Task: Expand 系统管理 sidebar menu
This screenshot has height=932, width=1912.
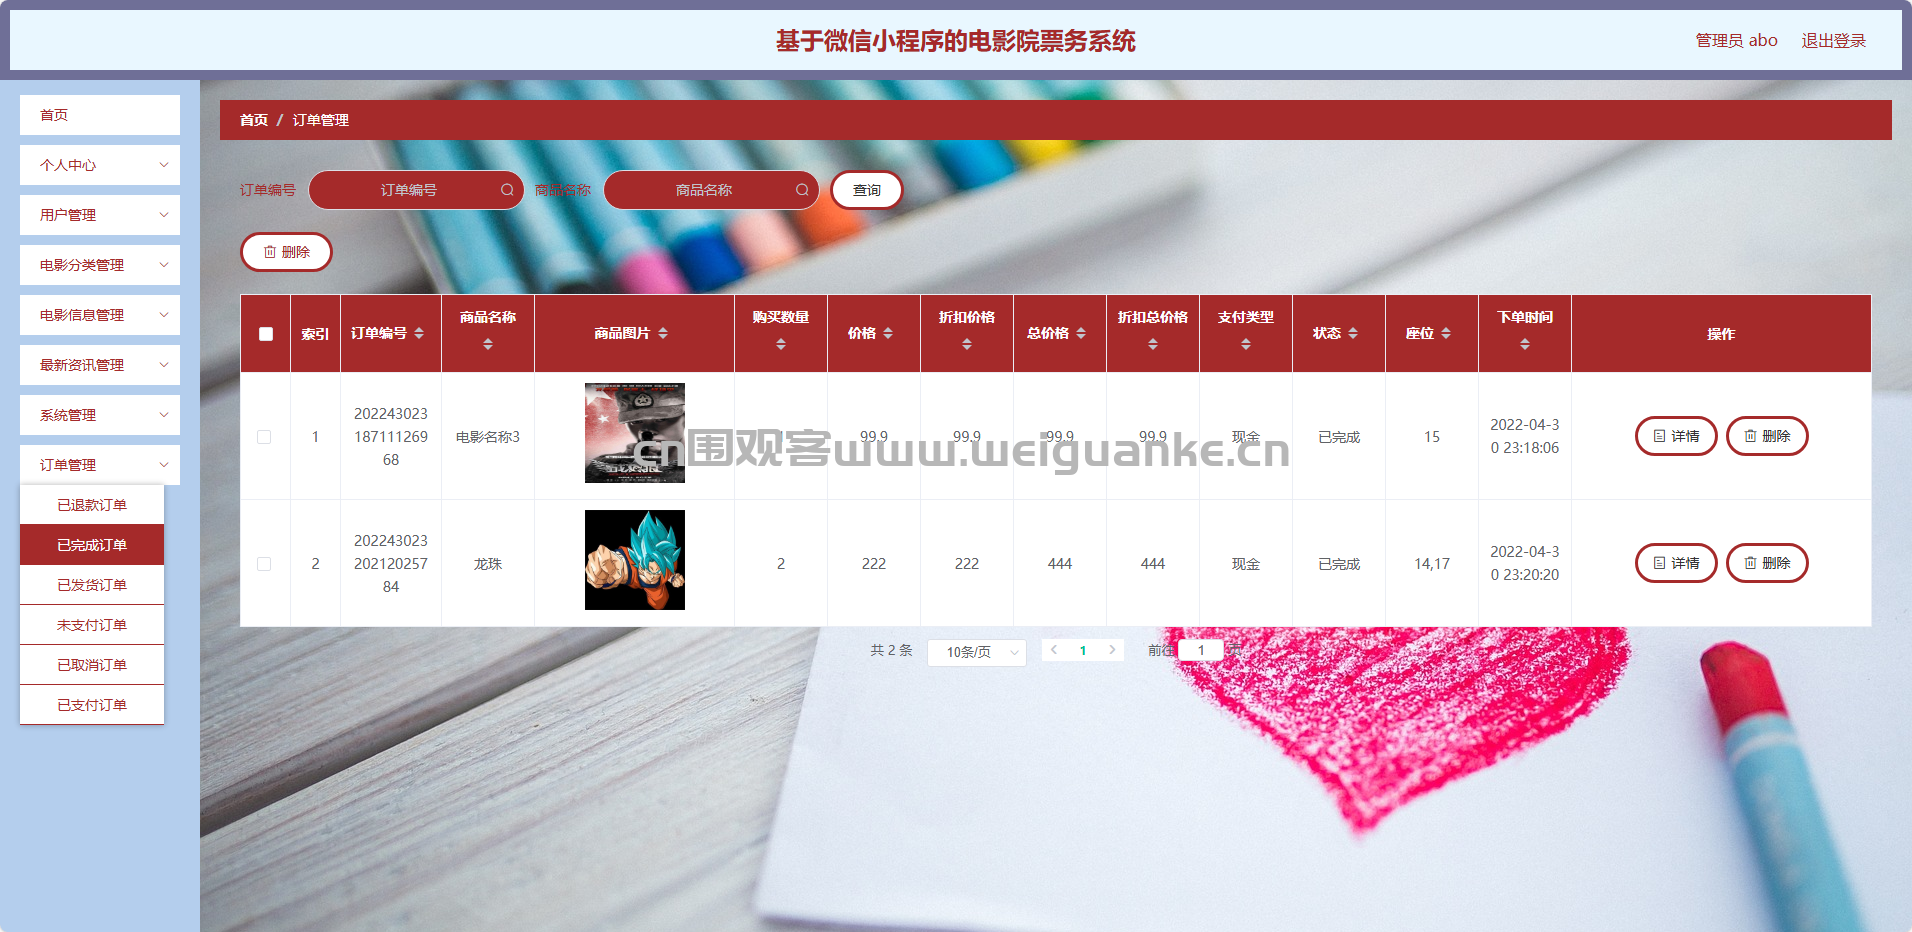Action: (x=100, y=415)
